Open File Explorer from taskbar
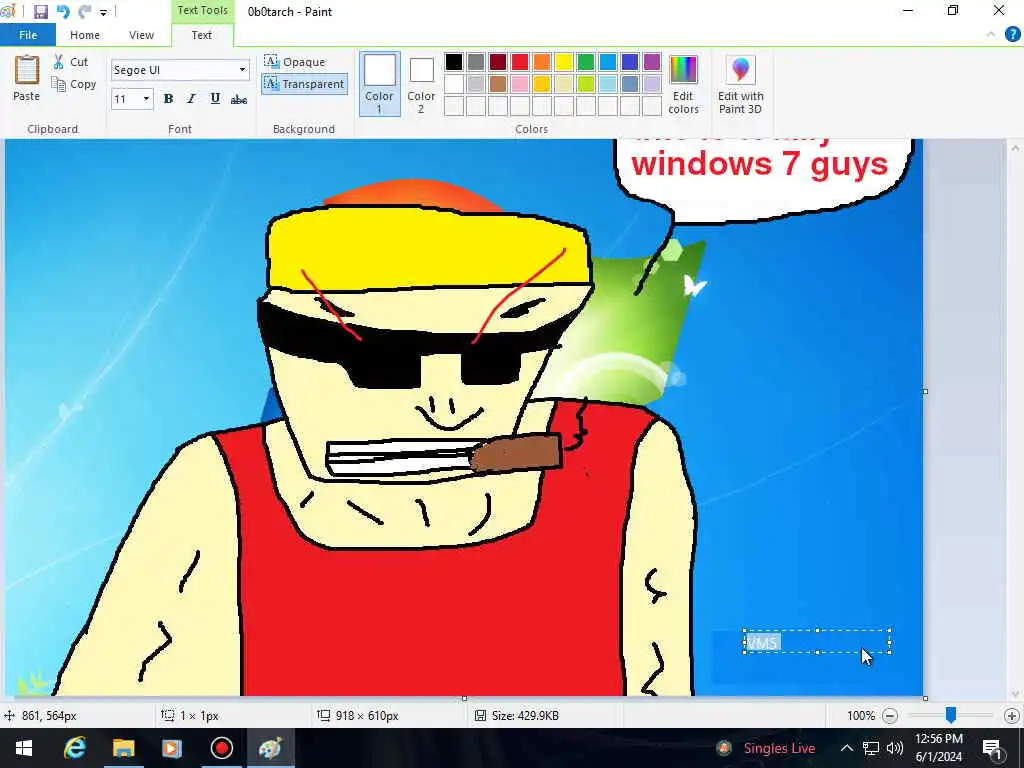The height and width of the screenshot is (768, 1024). coord(123,748)
